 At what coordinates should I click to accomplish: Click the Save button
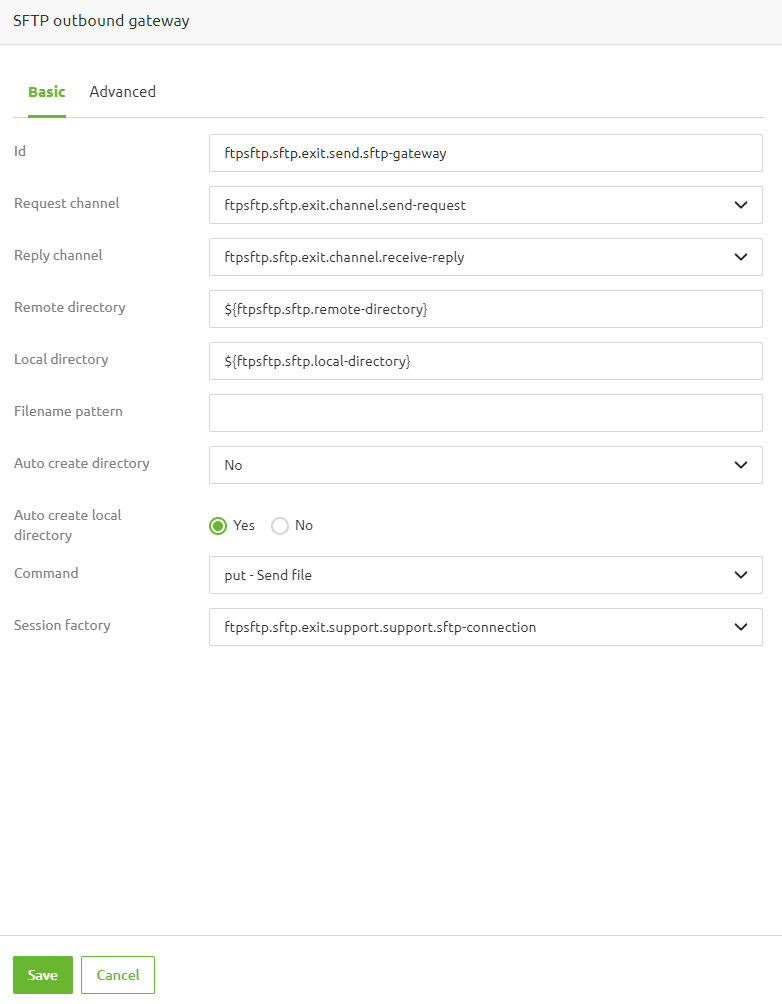click(42, 975)
